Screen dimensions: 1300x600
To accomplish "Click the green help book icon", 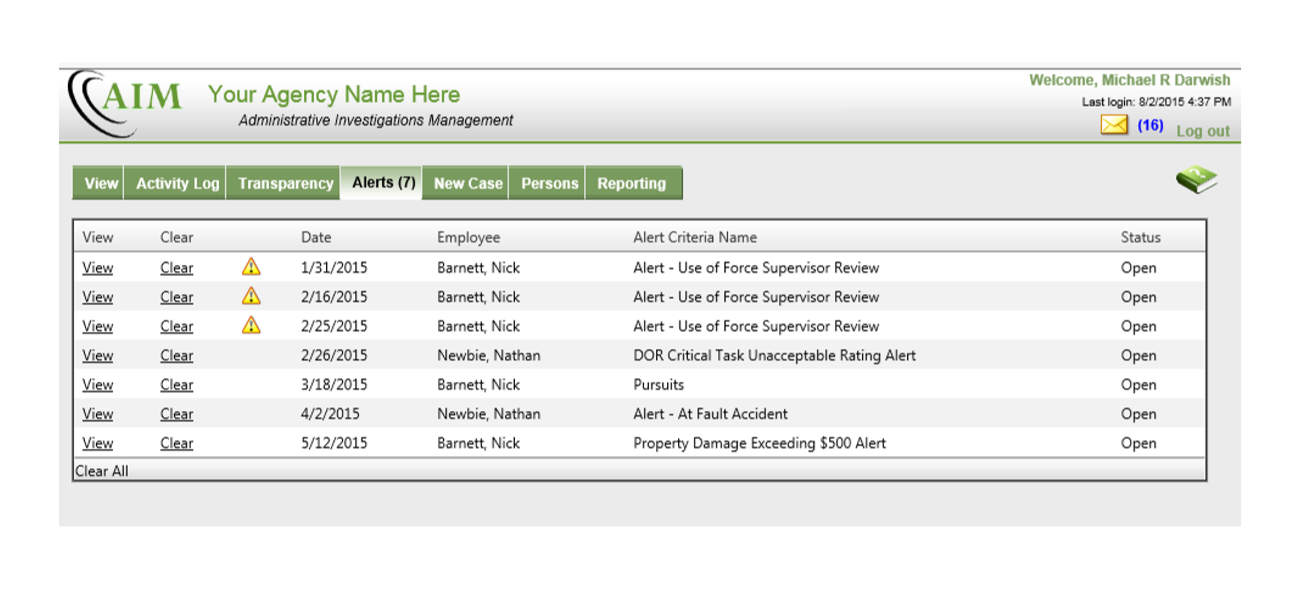I will click(1196, 180).
